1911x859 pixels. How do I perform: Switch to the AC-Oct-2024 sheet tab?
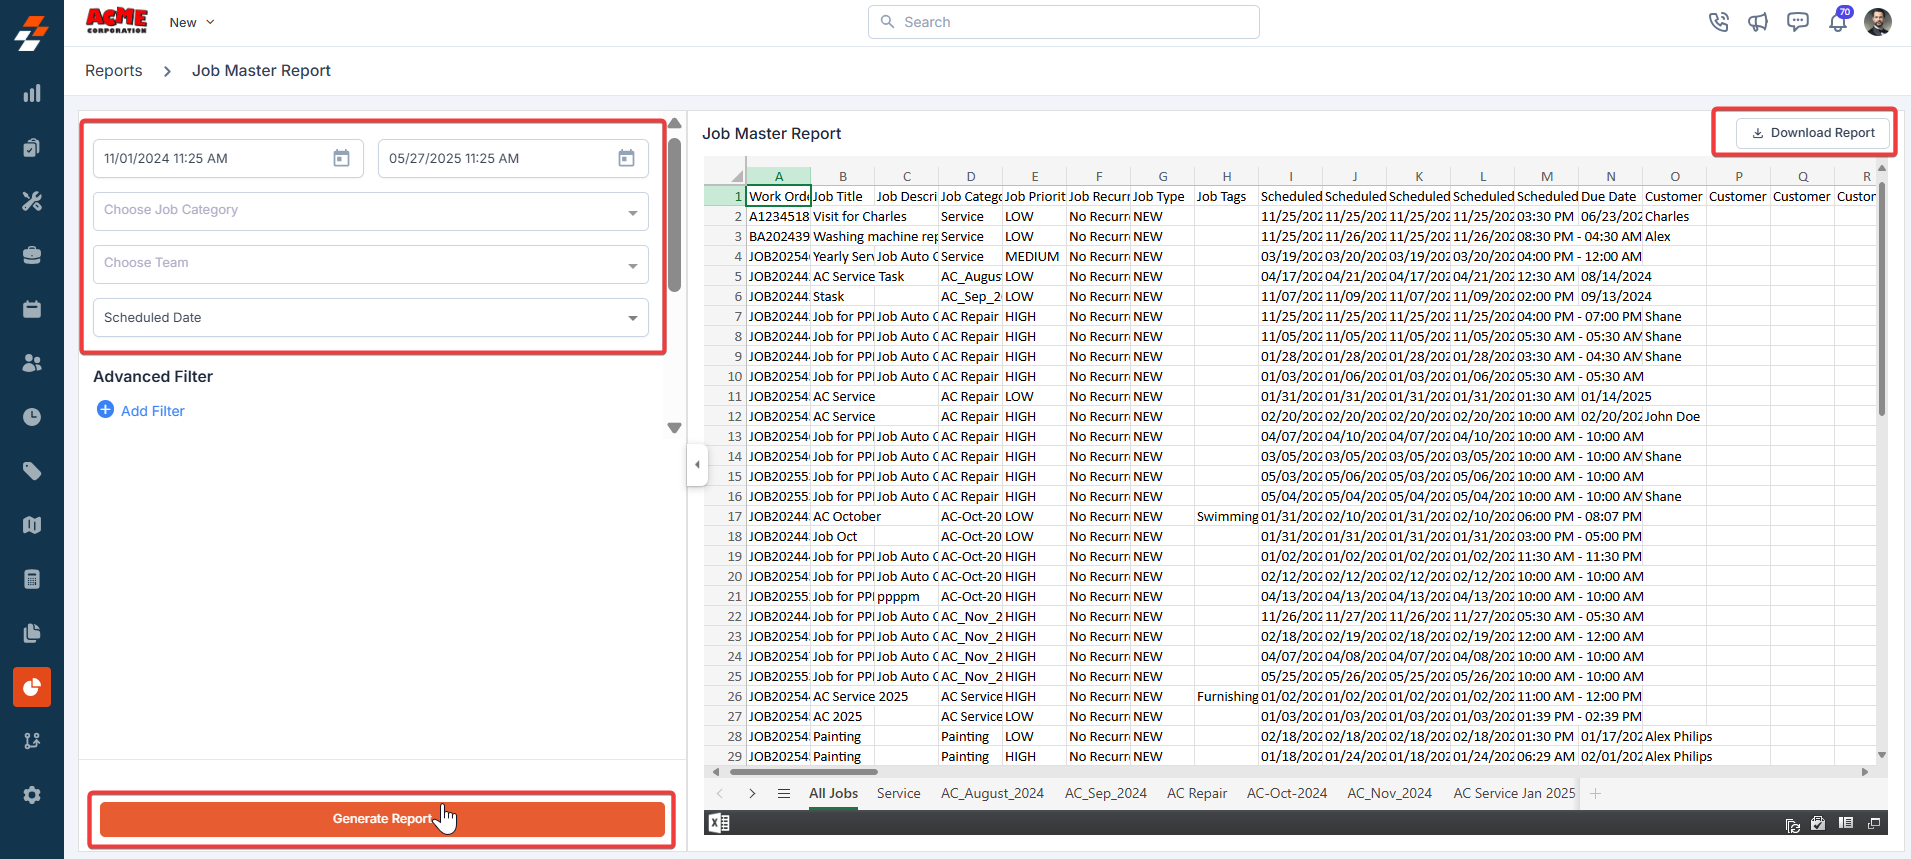coord(1287,793)
